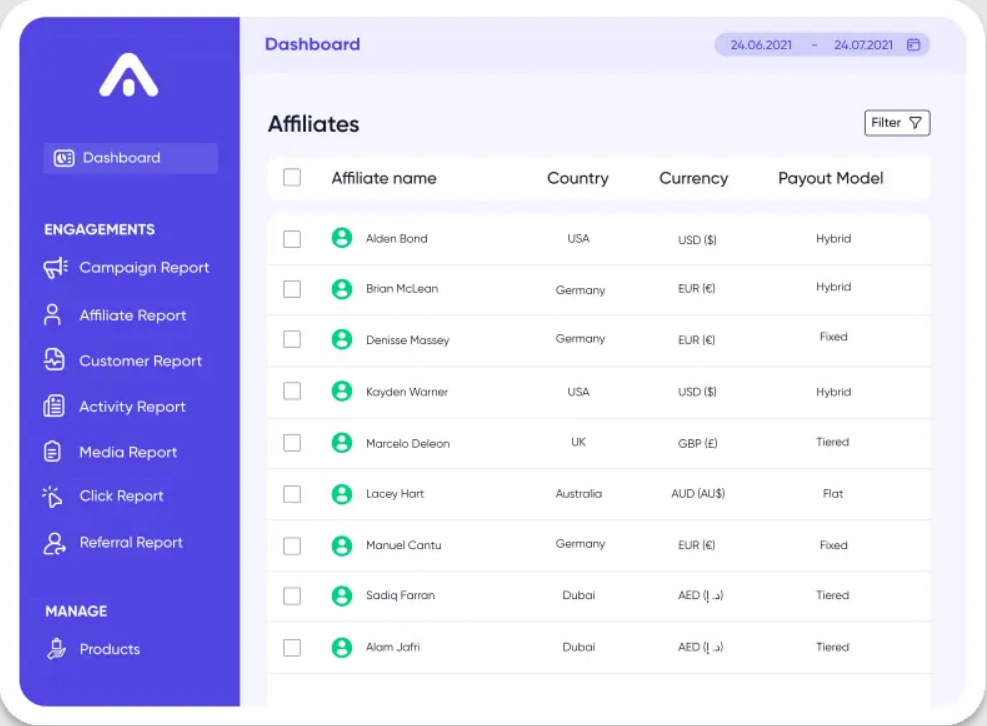Image resolution: width=987 pixels, height=726 pixels.
Task: Click the Dashboard icon in the sidebar
Action: tap(64, 158)
